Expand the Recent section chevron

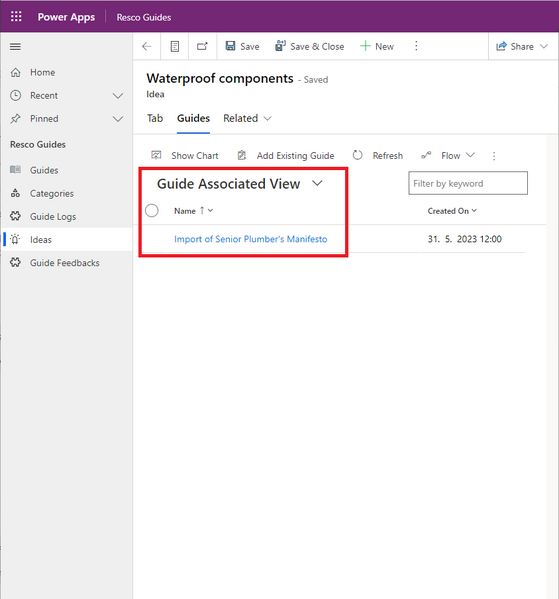118,96
